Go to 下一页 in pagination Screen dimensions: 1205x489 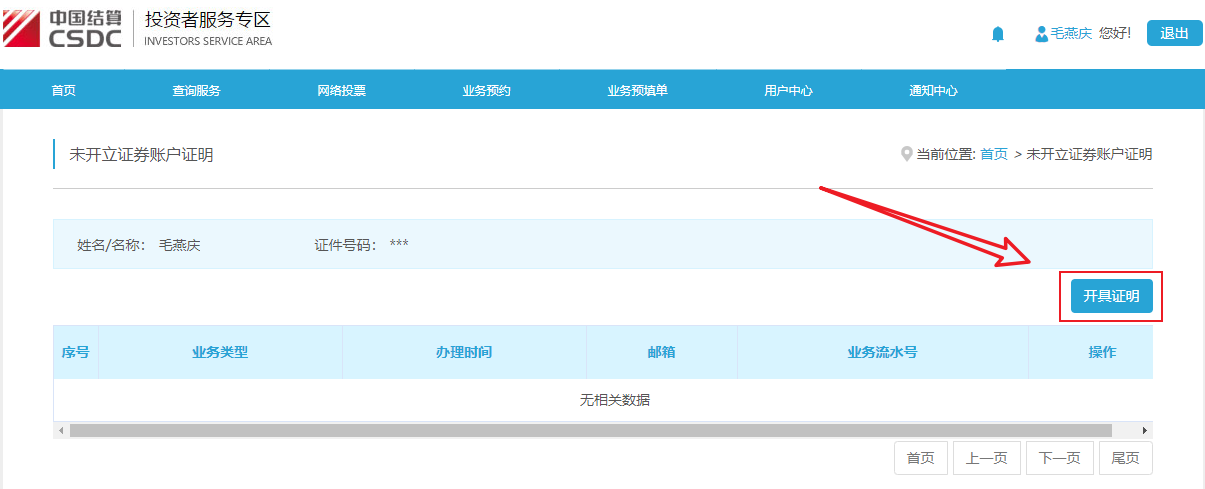tap(1059, 458)
